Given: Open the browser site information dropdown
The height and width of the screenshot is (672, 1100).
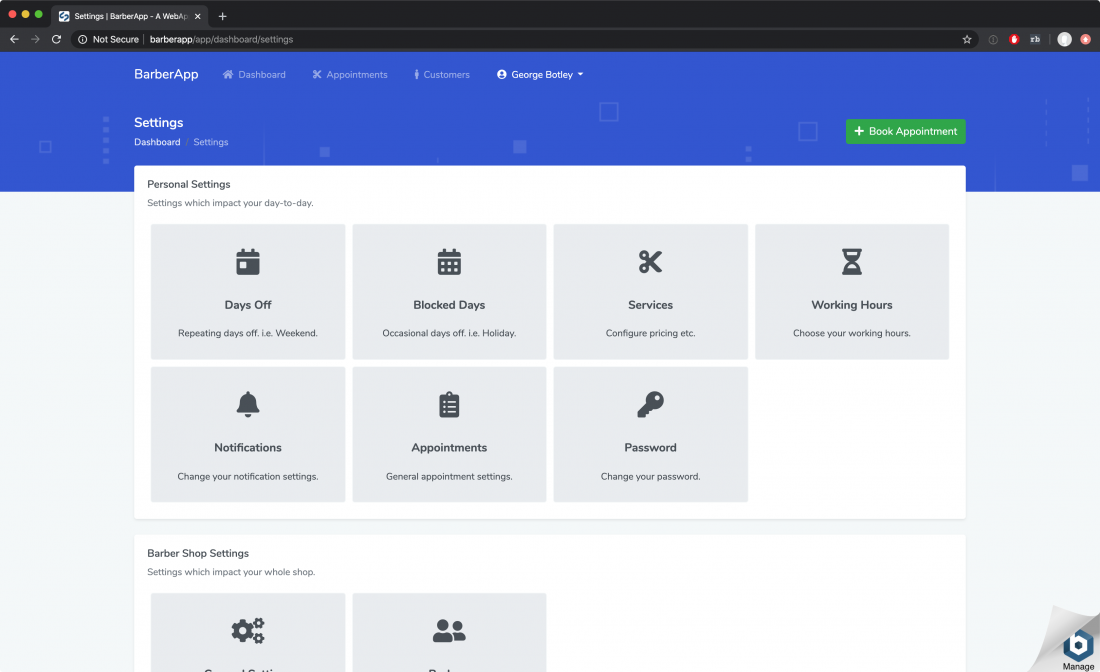Looking at the screenshot, I should click(x=81, y=39).
